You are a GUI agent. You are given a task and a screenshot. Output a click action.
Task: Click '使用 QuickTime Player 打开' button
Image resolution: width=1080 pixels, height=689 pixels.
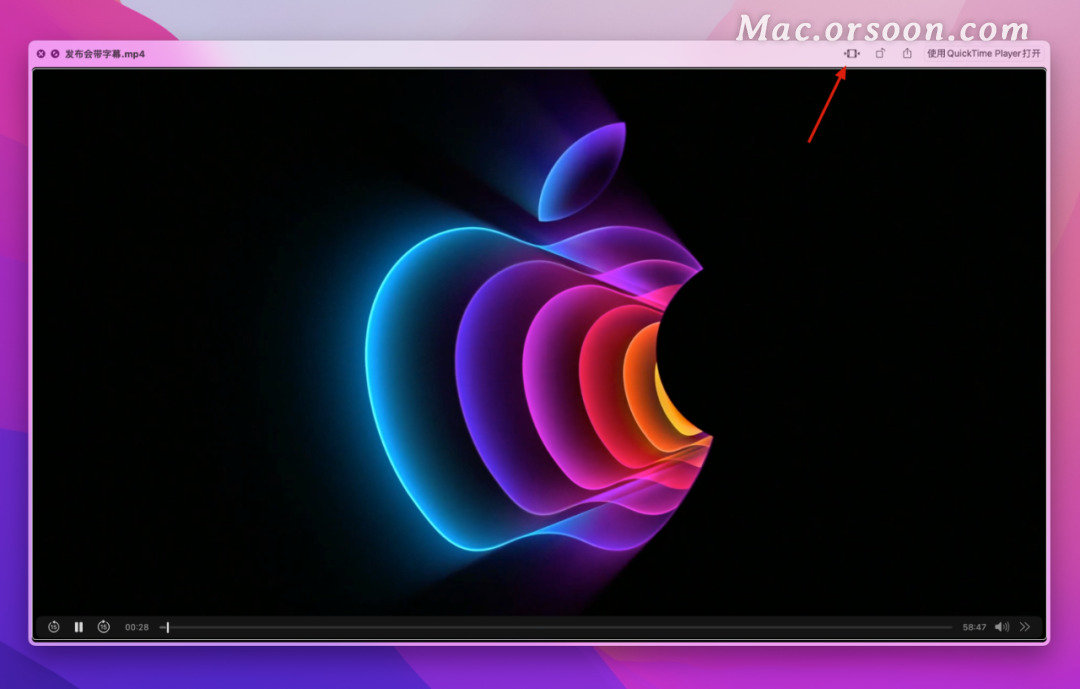(x=983, y=54)
